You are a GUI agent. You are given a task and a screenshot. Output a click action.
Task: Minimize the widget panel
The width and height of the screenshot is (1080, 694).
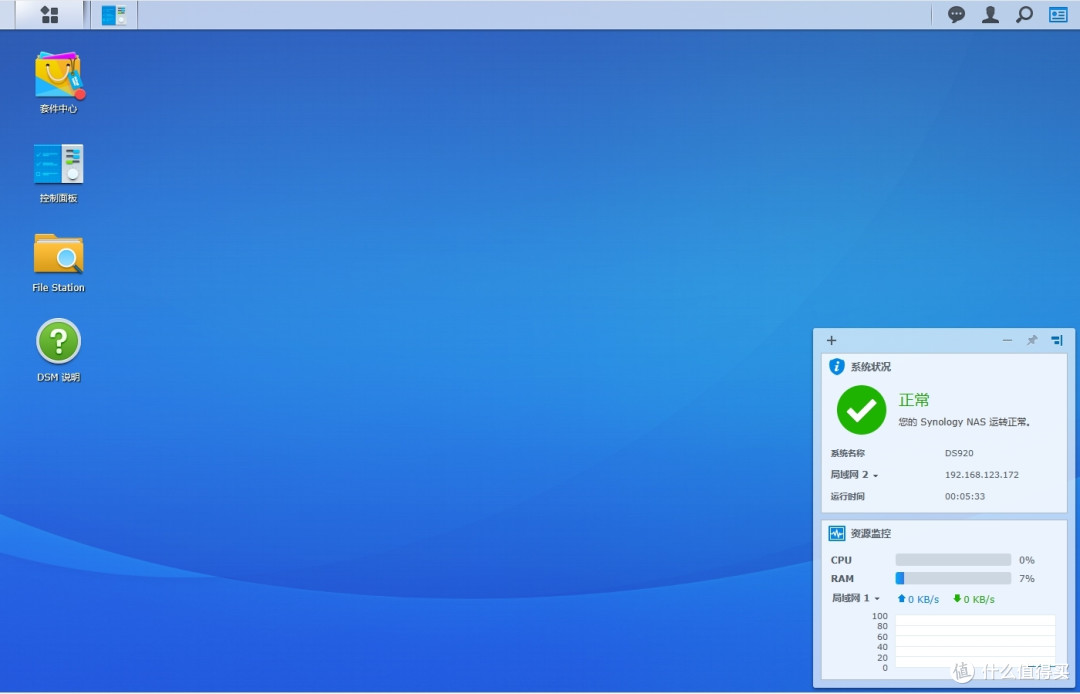point(1007,340)
